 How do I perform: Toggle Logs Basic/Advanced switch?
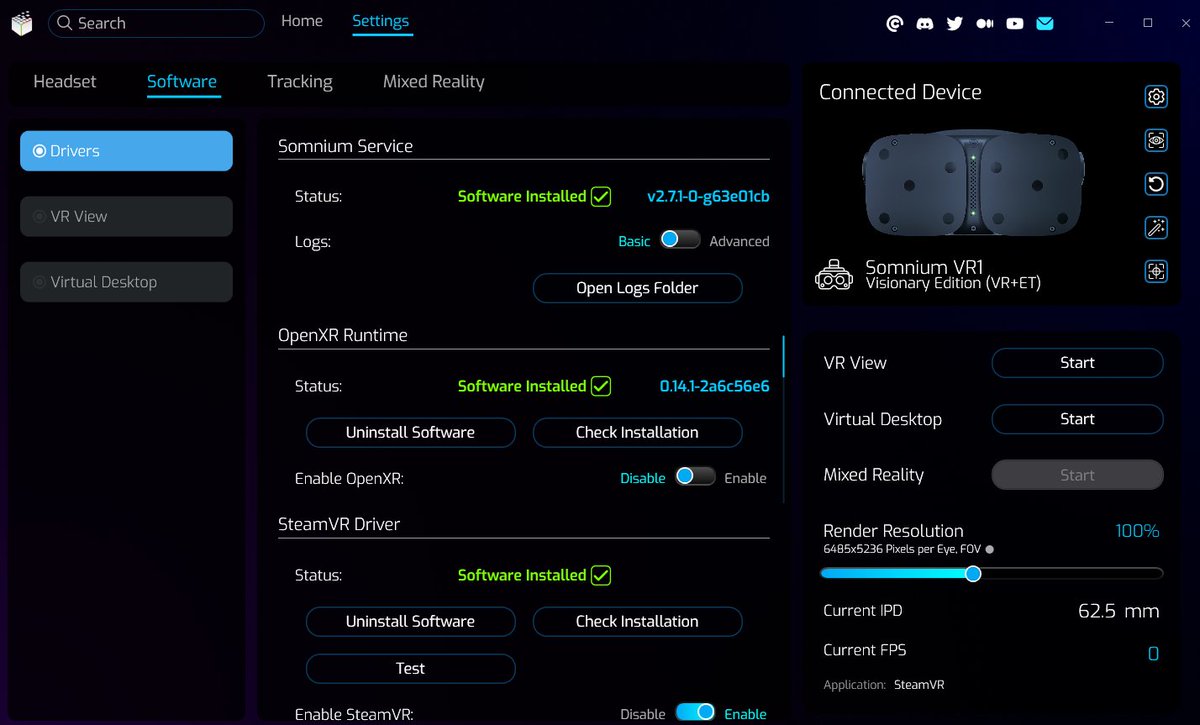tap(680, 240)
